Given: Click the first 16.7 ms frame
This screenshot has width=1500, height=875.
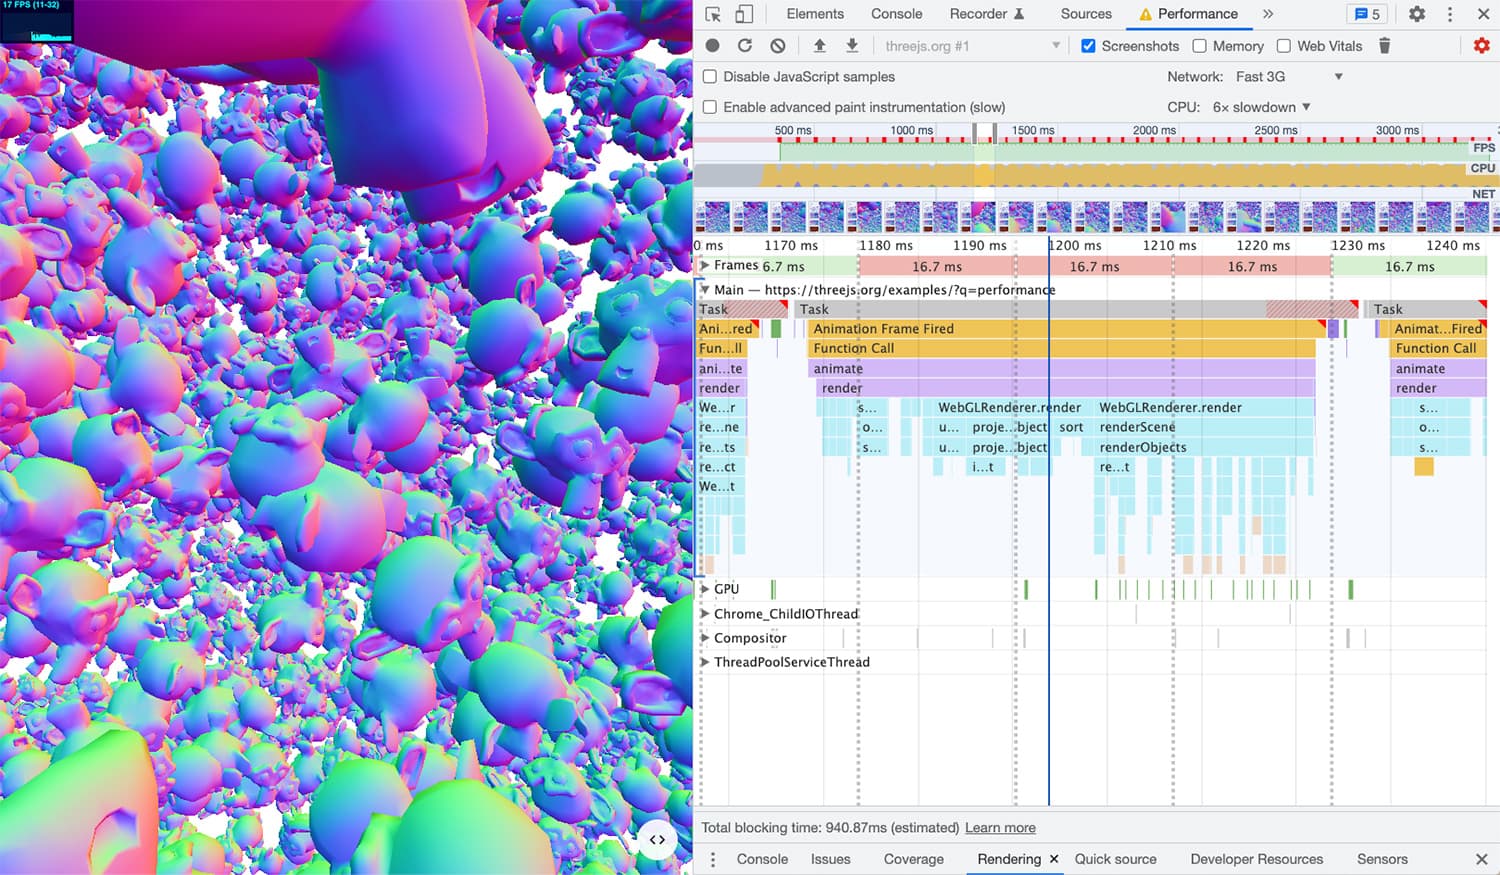Looking at the screenshot, I should (x=937, y=266).
